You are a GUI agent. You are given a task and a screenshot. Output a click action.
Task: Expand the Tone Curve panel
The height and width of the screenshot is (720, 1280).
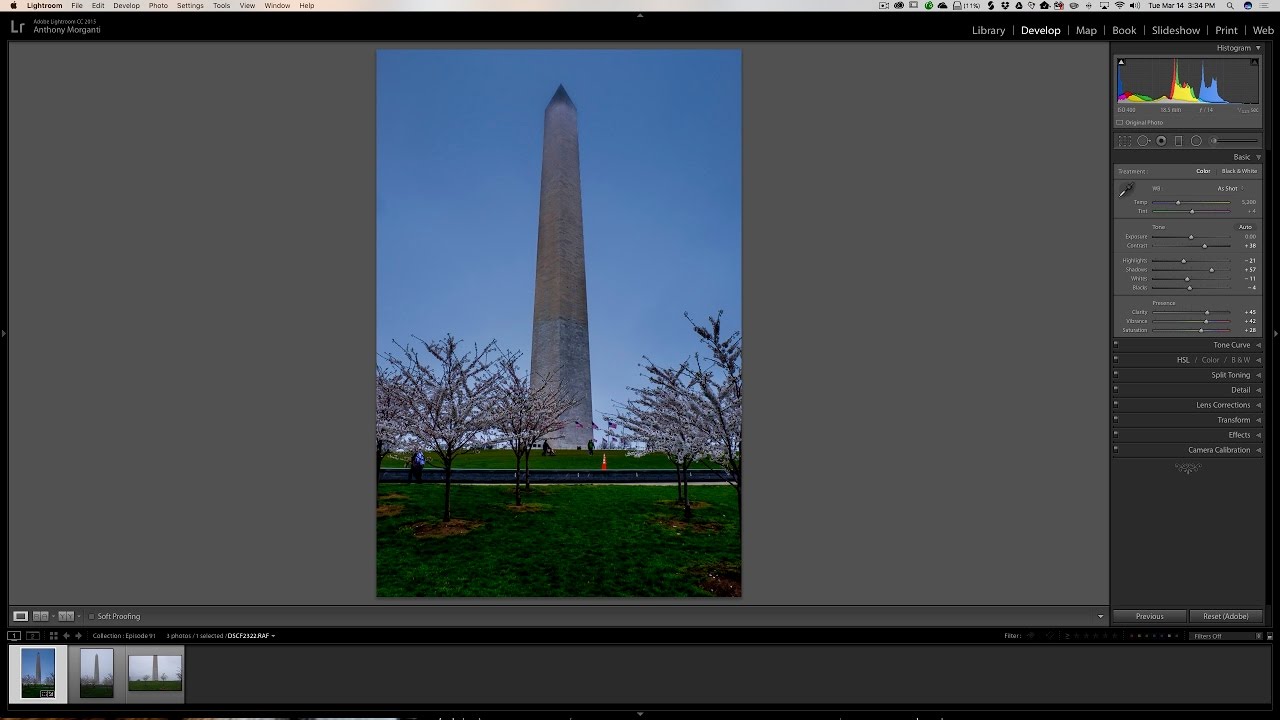(1258, 345)
